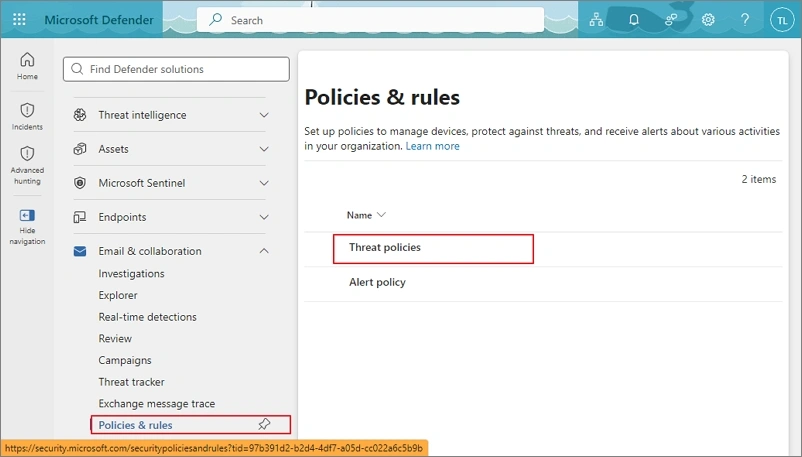Open Exchange message trace
802x457 pixels.
click(157, 403)
